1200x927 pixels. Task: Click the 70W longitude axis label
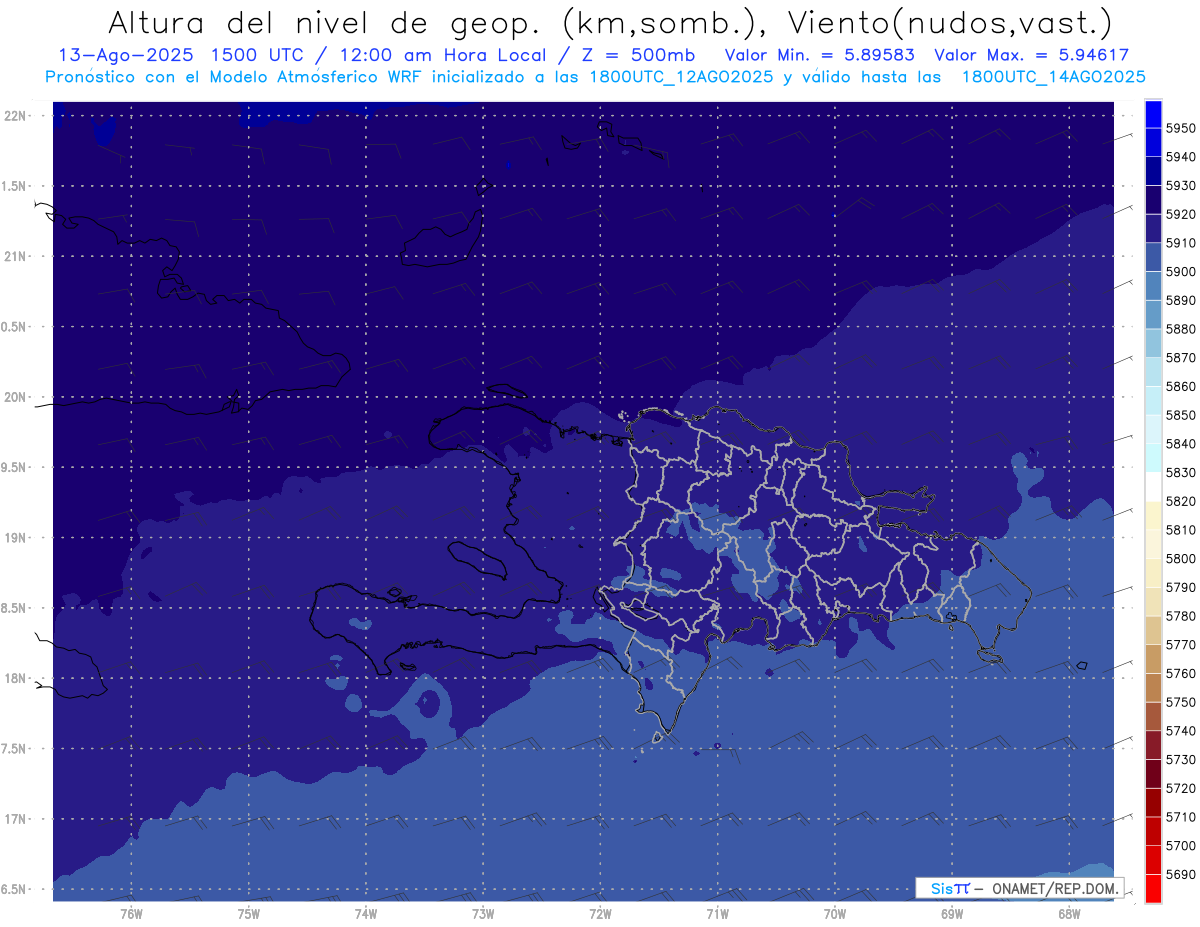(x=835, y=913)
